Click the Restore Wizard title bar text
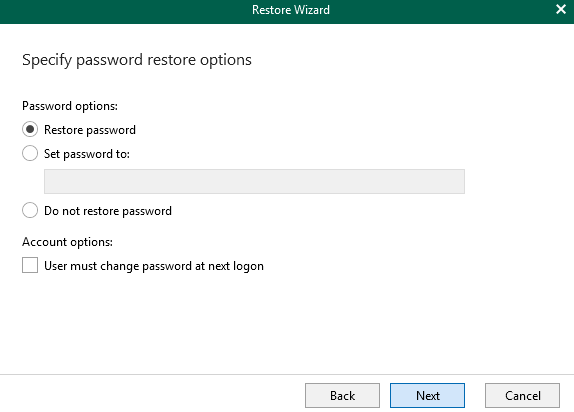Image resolution: width=574 pixels, height=412 pixels. point(291,10)
